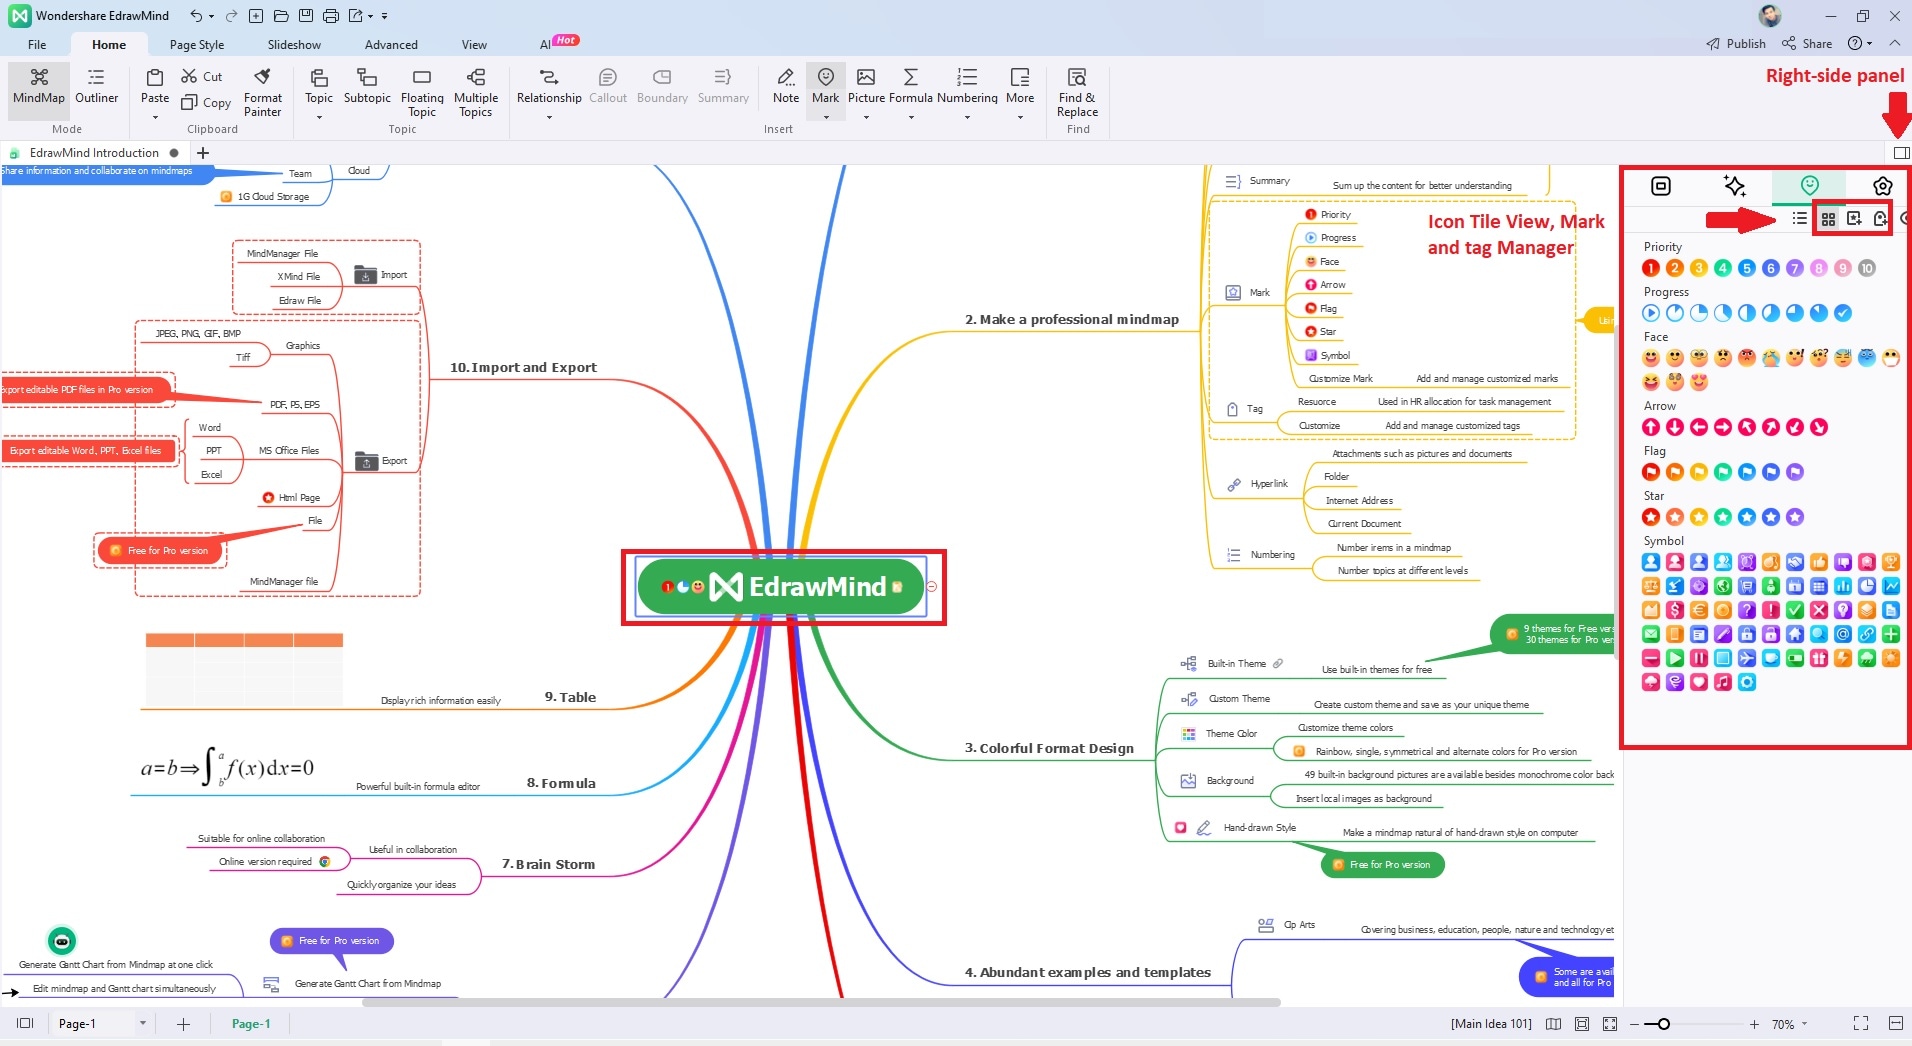Open the Mark Manager icon in the panel
The height and width of the screenshot is (1046, 1912).
pos(1854,218)
